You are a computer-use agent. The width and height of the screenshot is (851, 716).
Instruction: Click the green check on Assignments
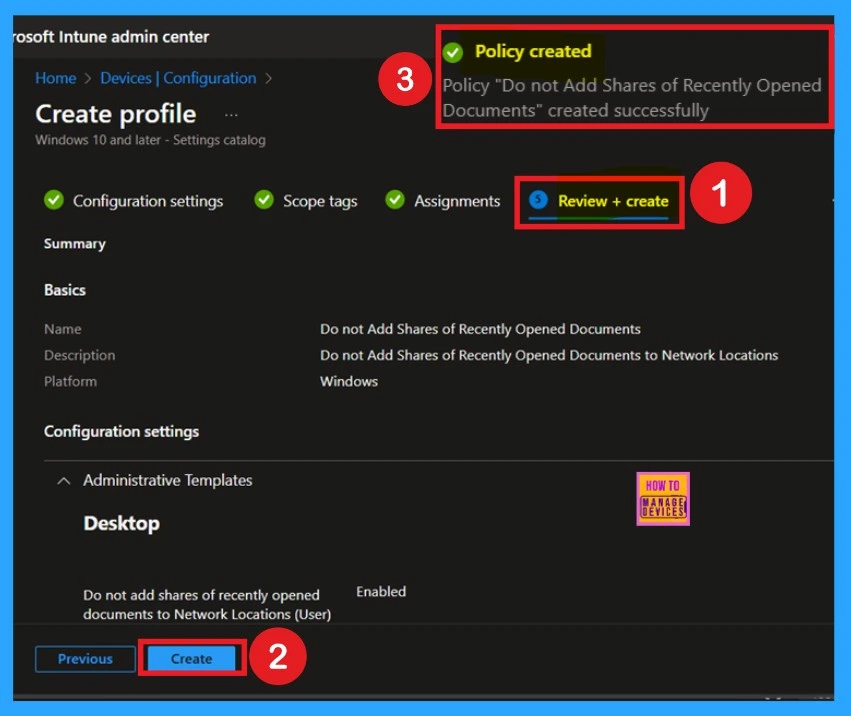coord(395,200)
